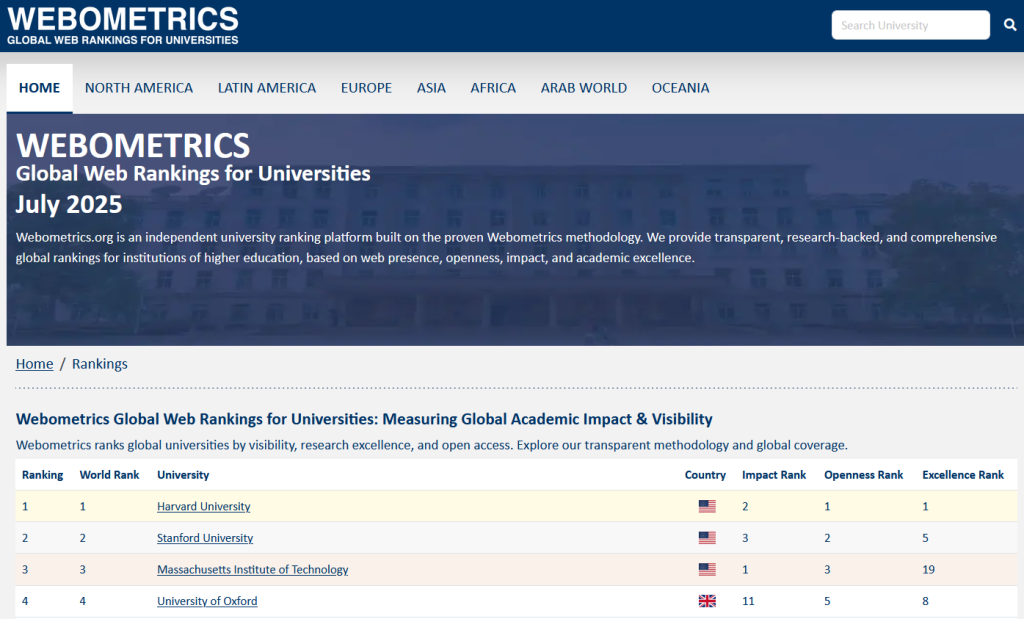The image size is (1024, 619).
Task: Open the Asia rankings page
Action: 431,88
